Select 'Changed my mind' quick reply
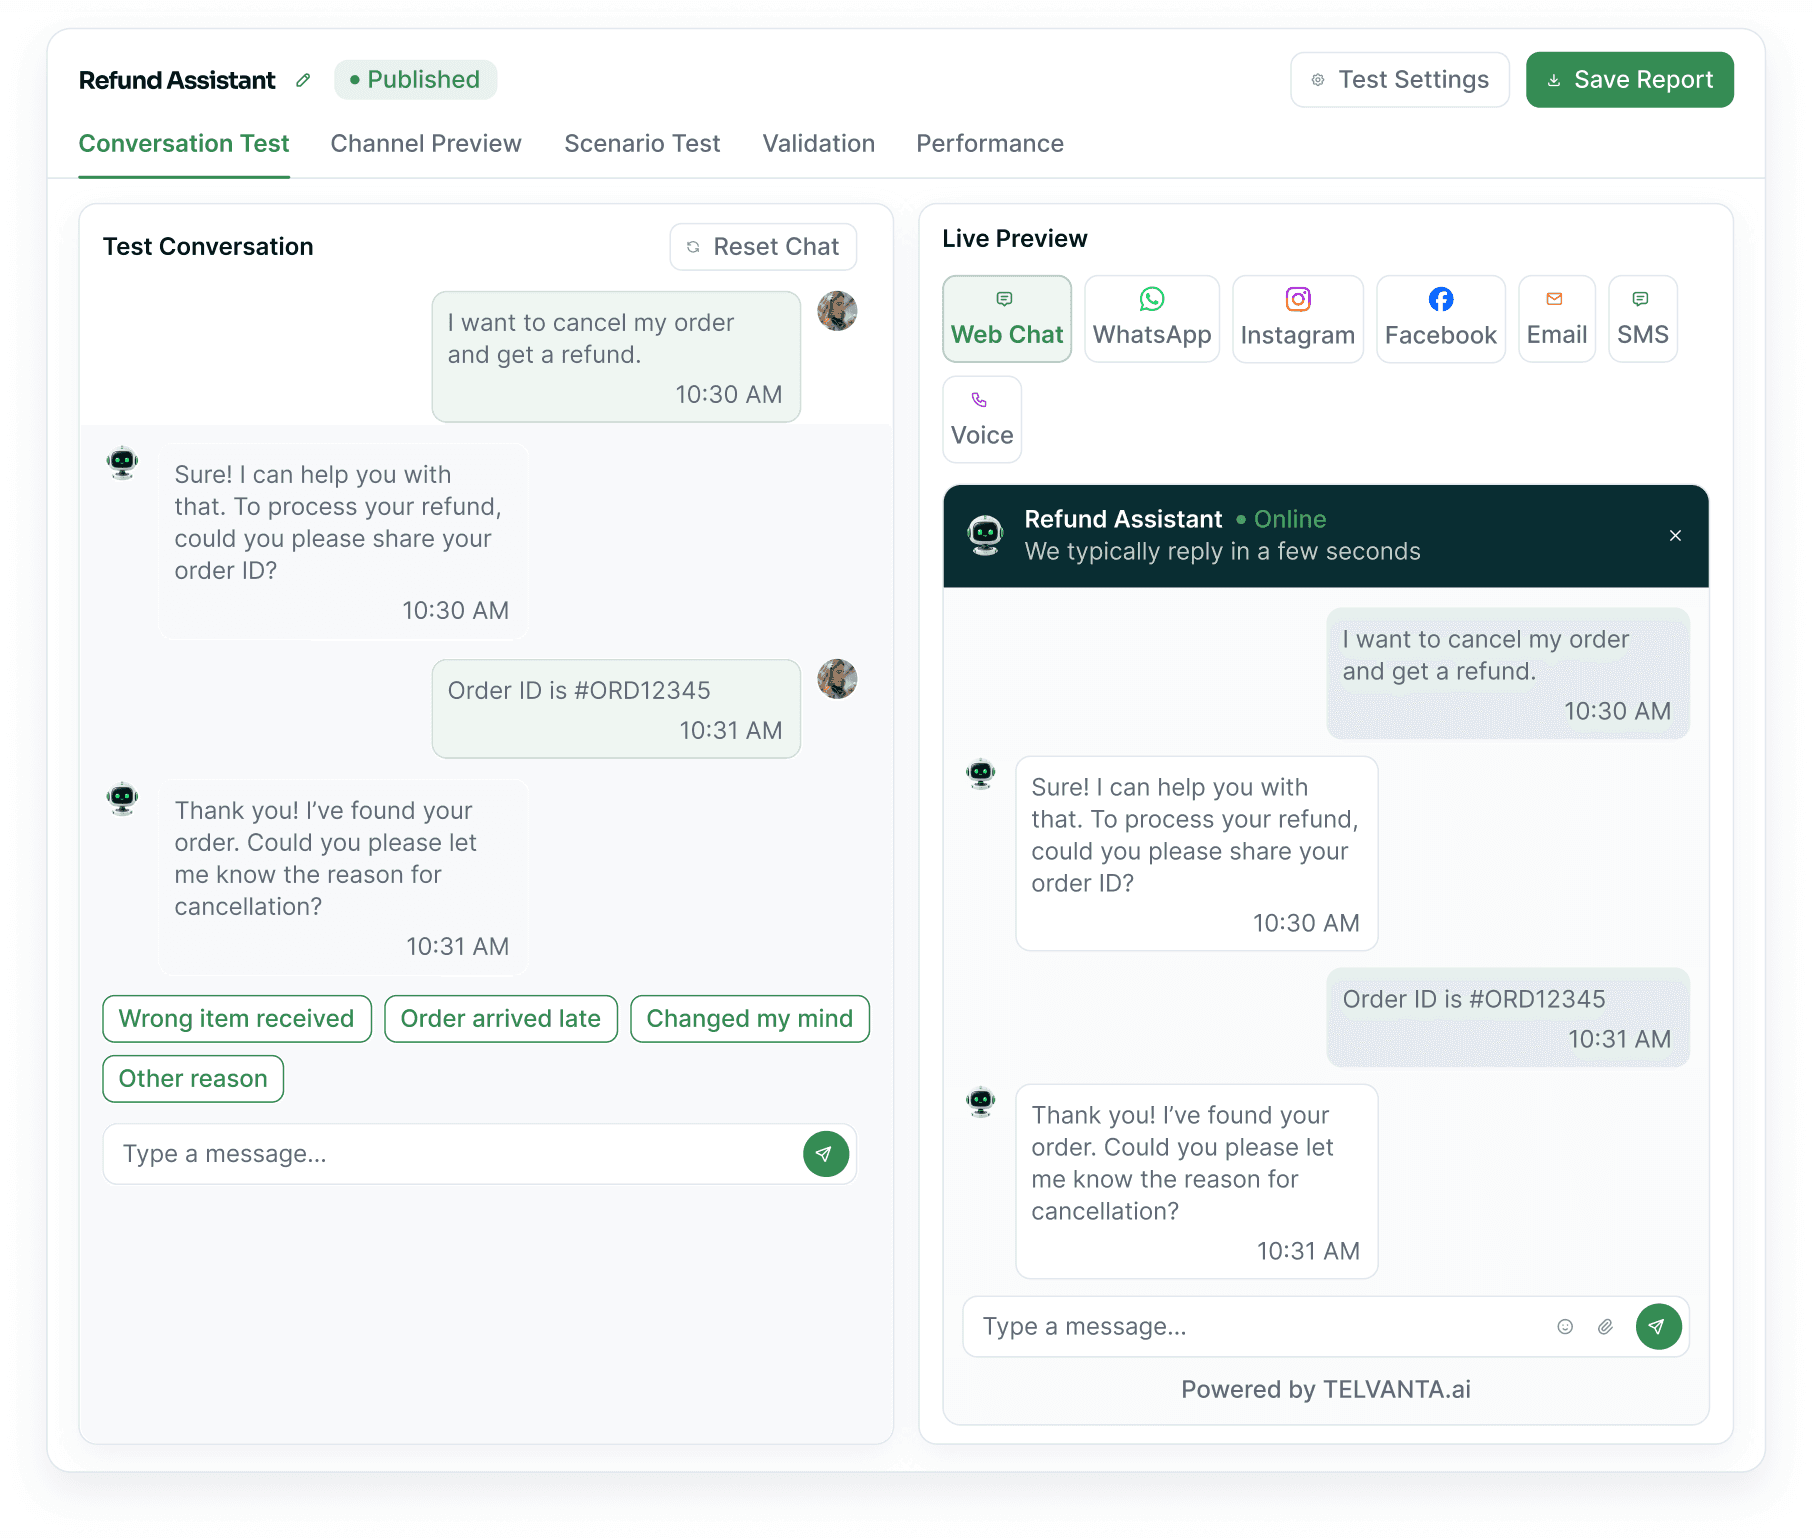Viewport: 1813px width, 1538px height. pos(750,1019)
